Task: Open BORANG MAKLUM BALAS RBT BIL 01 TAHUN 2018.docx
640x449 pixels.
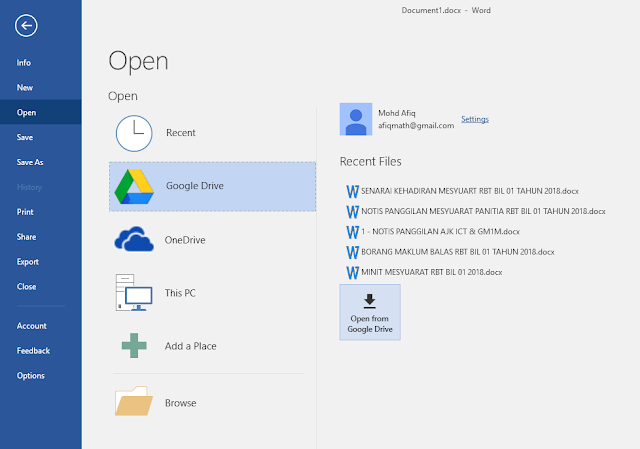Action: coord(458,252)
